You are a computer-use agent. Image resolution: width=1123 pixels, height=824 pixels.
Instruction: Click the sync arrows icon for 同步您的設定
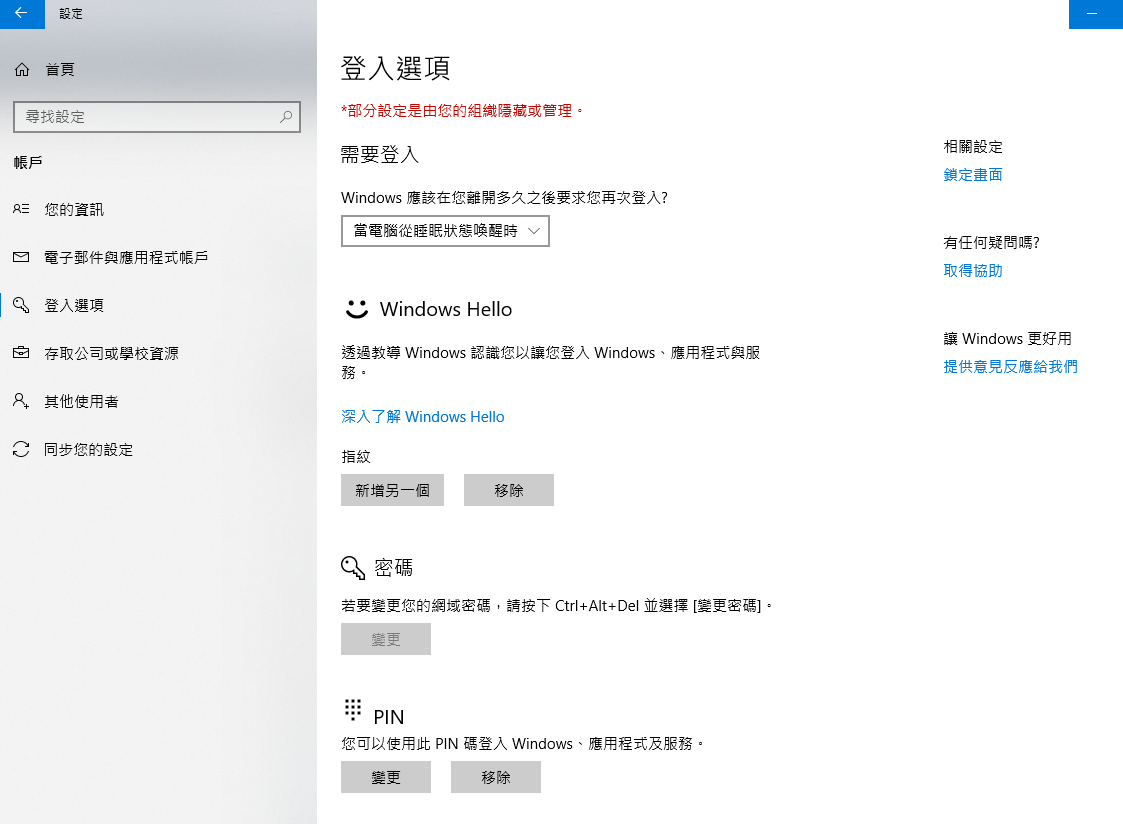(x=21, y=449)
